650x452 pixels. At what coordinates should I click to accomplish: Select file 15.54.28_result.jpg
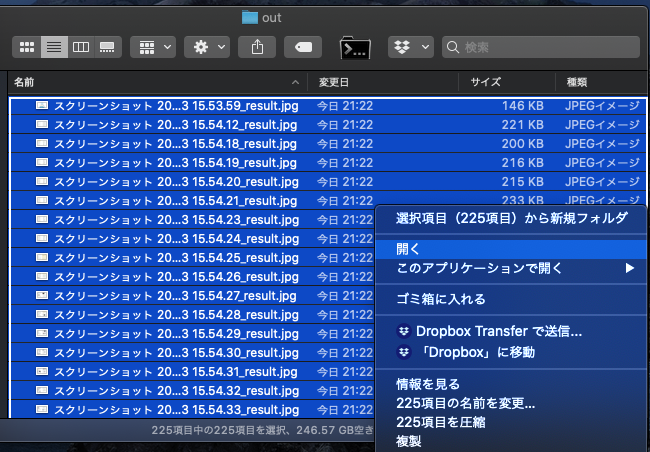176,315
